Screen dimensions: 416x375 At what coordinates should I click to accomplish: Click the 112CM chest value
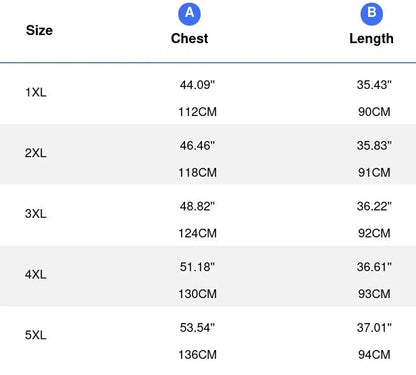(197, 112)
